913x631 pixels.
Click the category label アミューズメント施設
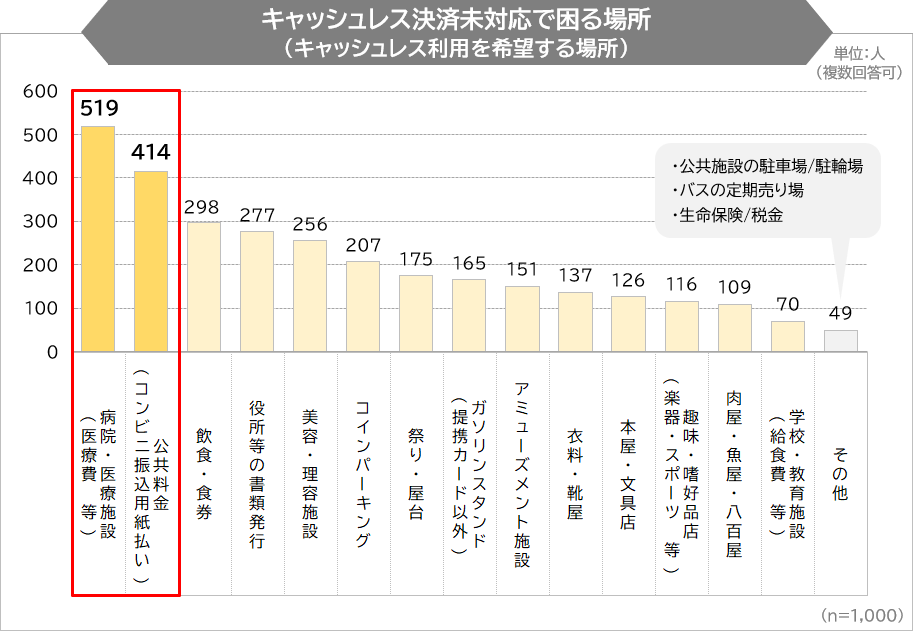(x=522, y=474)
